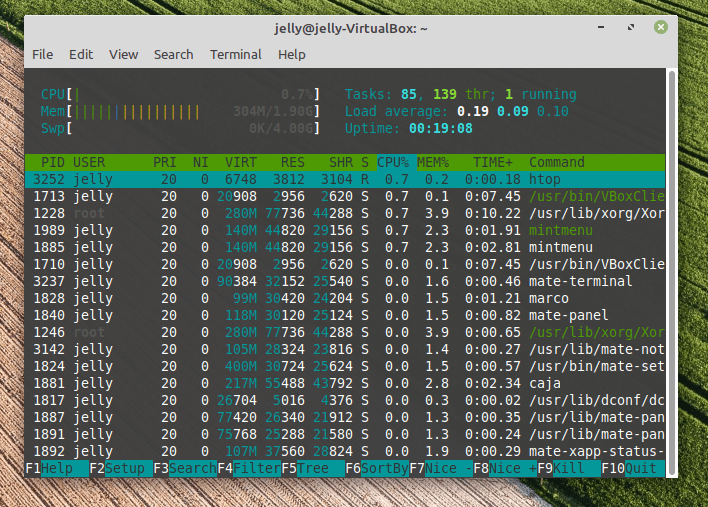Click the Tasks count line
Screen dimensions: 708x507
[x=461, y=94]
